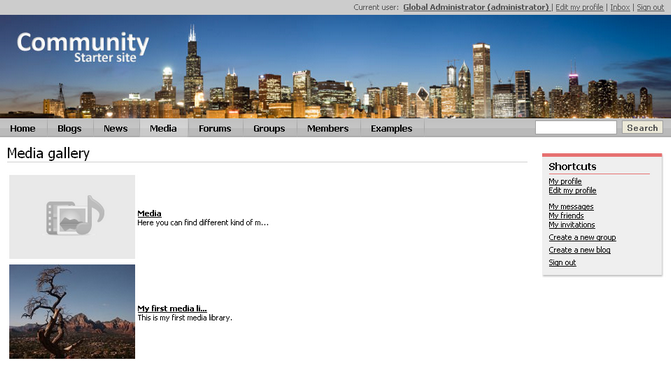The width and height of the screenshot is (671, 373).
Task: Open the Groups tab
Action: click(269, 128)
